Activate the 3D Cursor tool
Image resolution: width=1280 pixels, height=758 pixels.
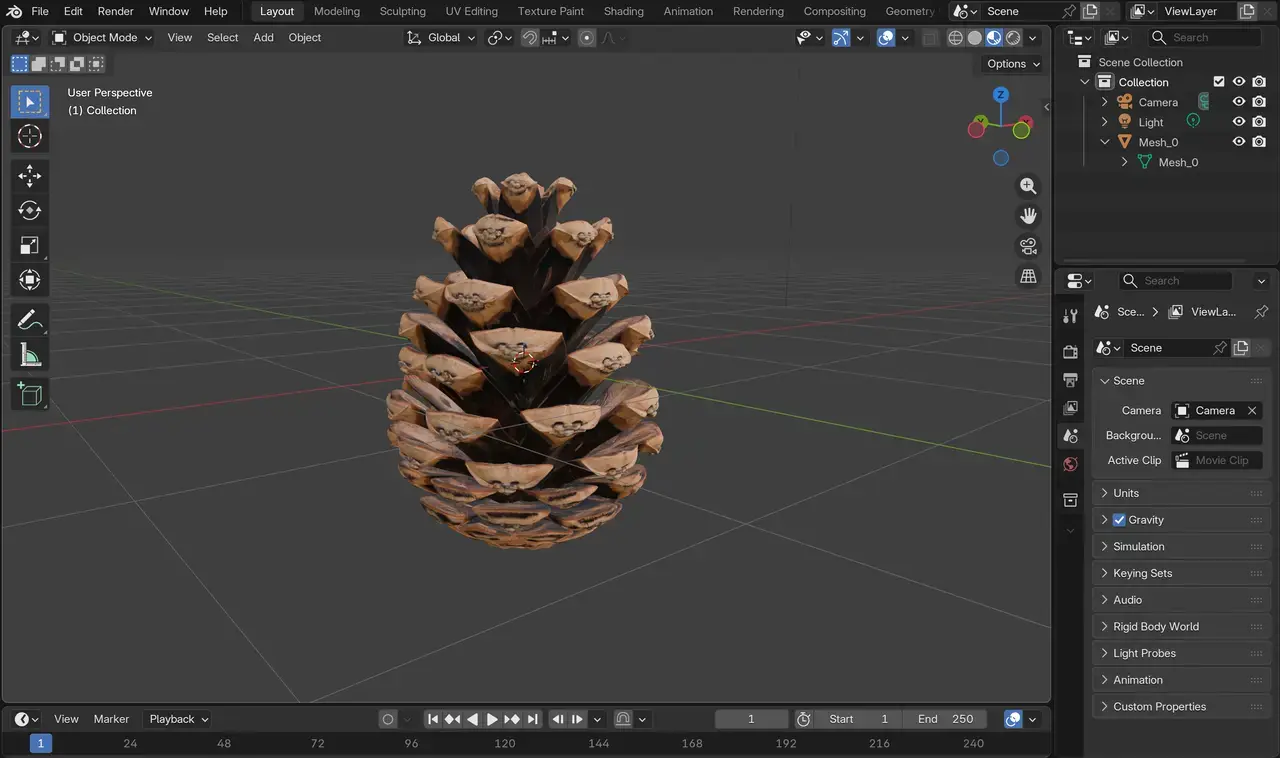click(29, 137)
